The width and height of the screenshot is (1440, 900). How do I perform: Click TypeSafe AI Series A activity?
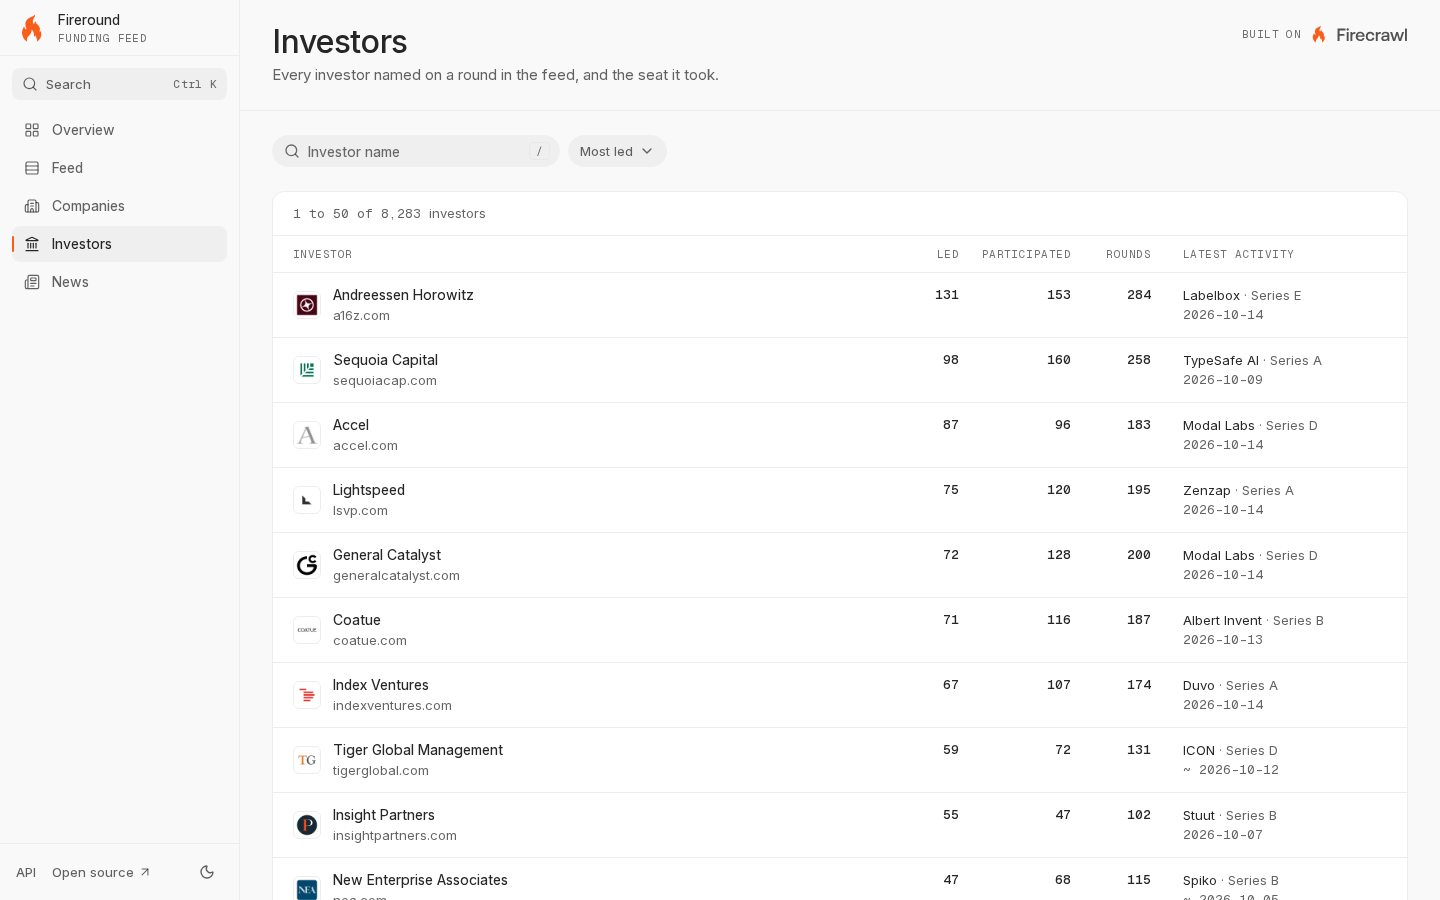click(x=1252, y=361)
